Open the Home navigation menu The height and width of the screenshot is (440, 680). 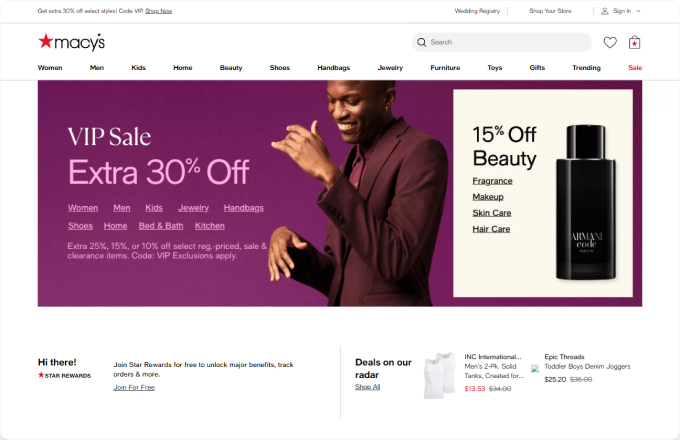[x=183, y=68]
